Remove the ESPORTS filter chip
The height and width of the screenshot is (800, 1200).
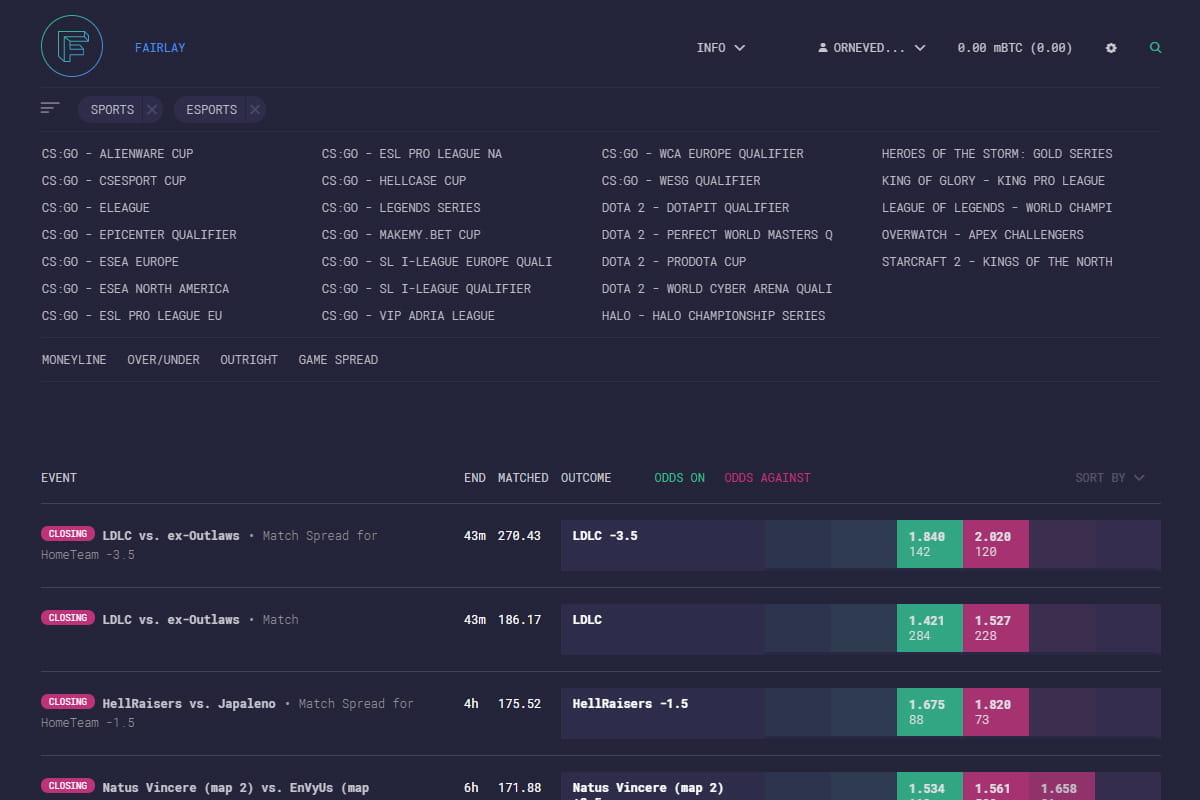click(x=255, y=110)
